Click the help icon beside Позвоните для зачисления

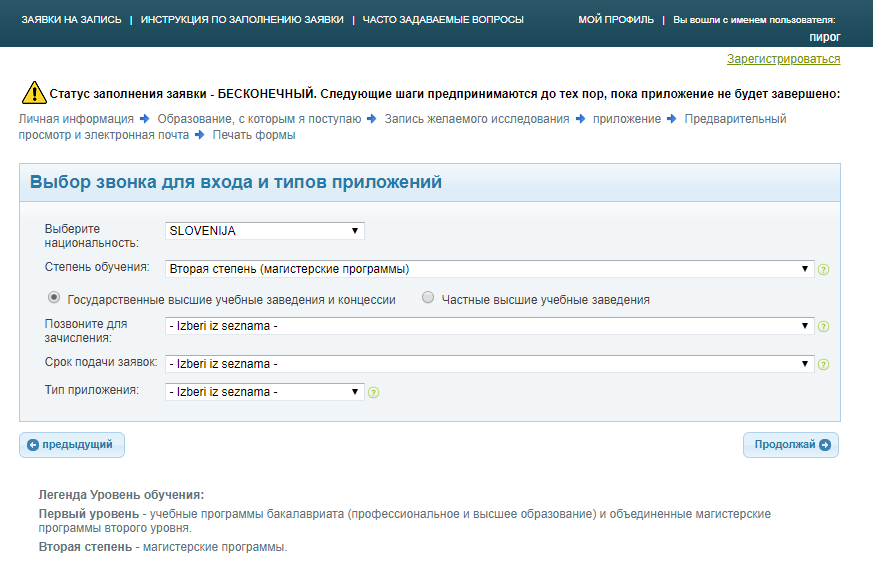(x=823, y=326)
